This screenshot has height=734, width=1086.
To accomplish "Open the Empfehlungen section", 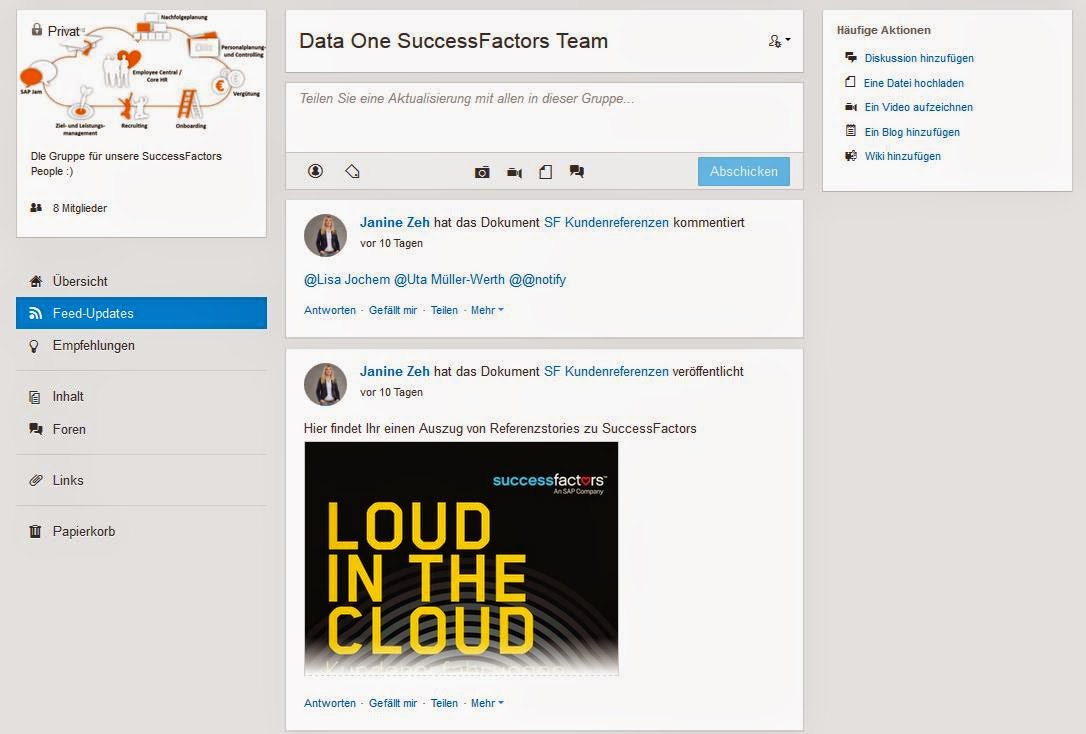I will [93, 345].
